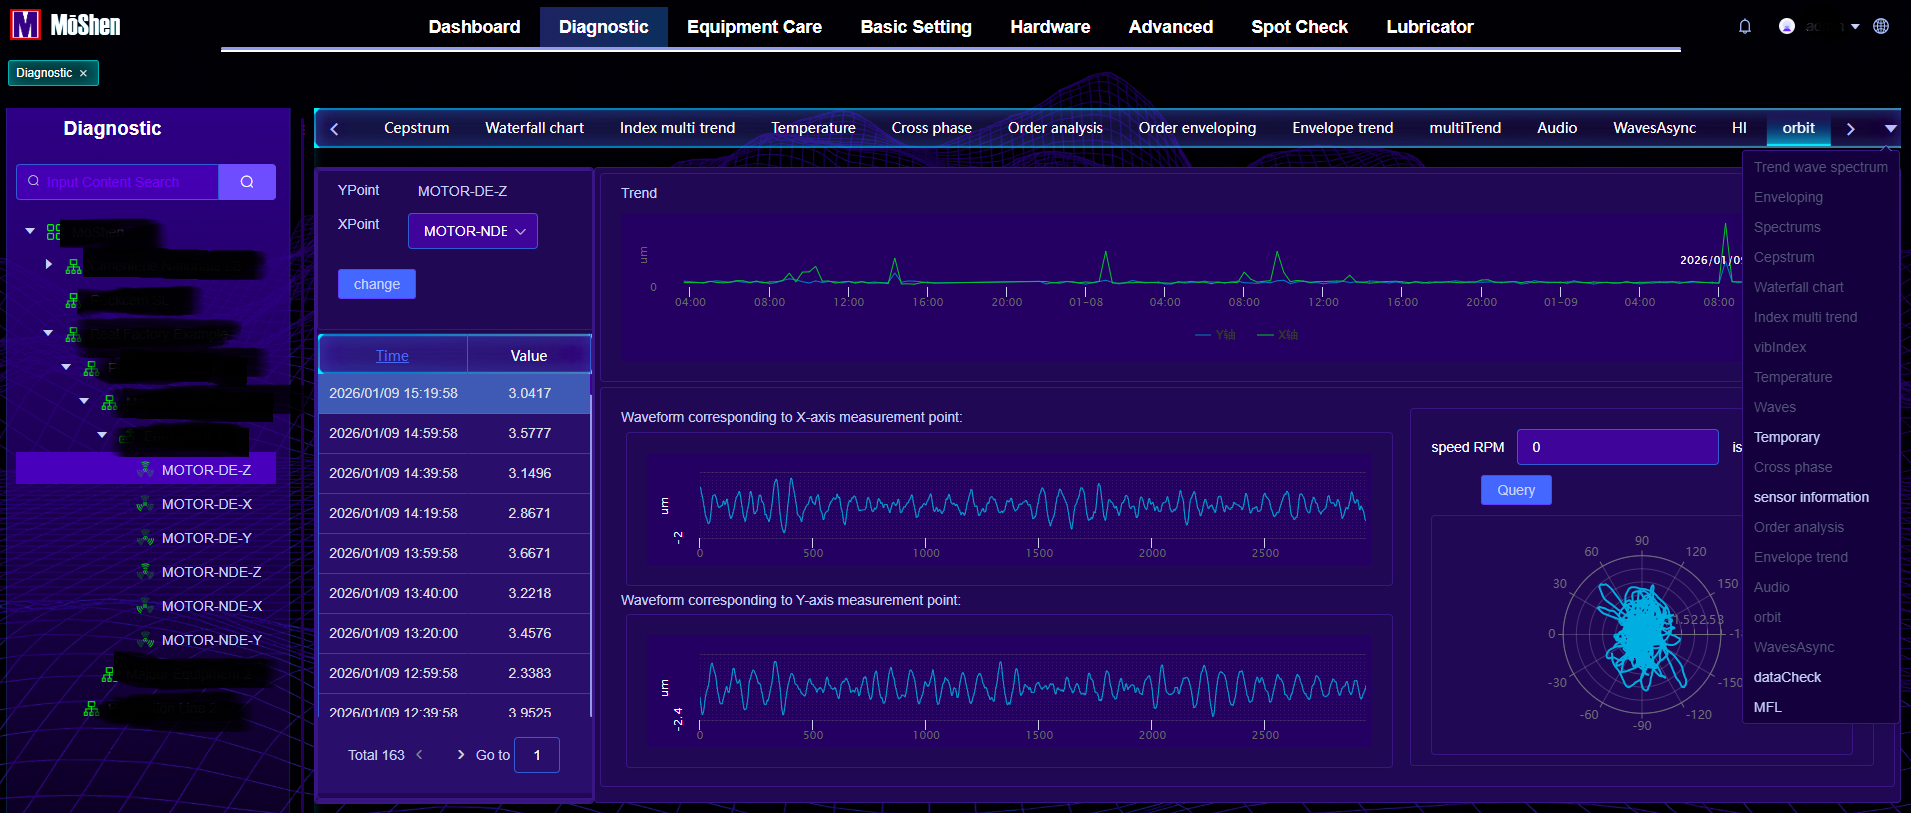
Task: Choose MFL in the tab dropdown list
Action: (x=1768, y=707)
